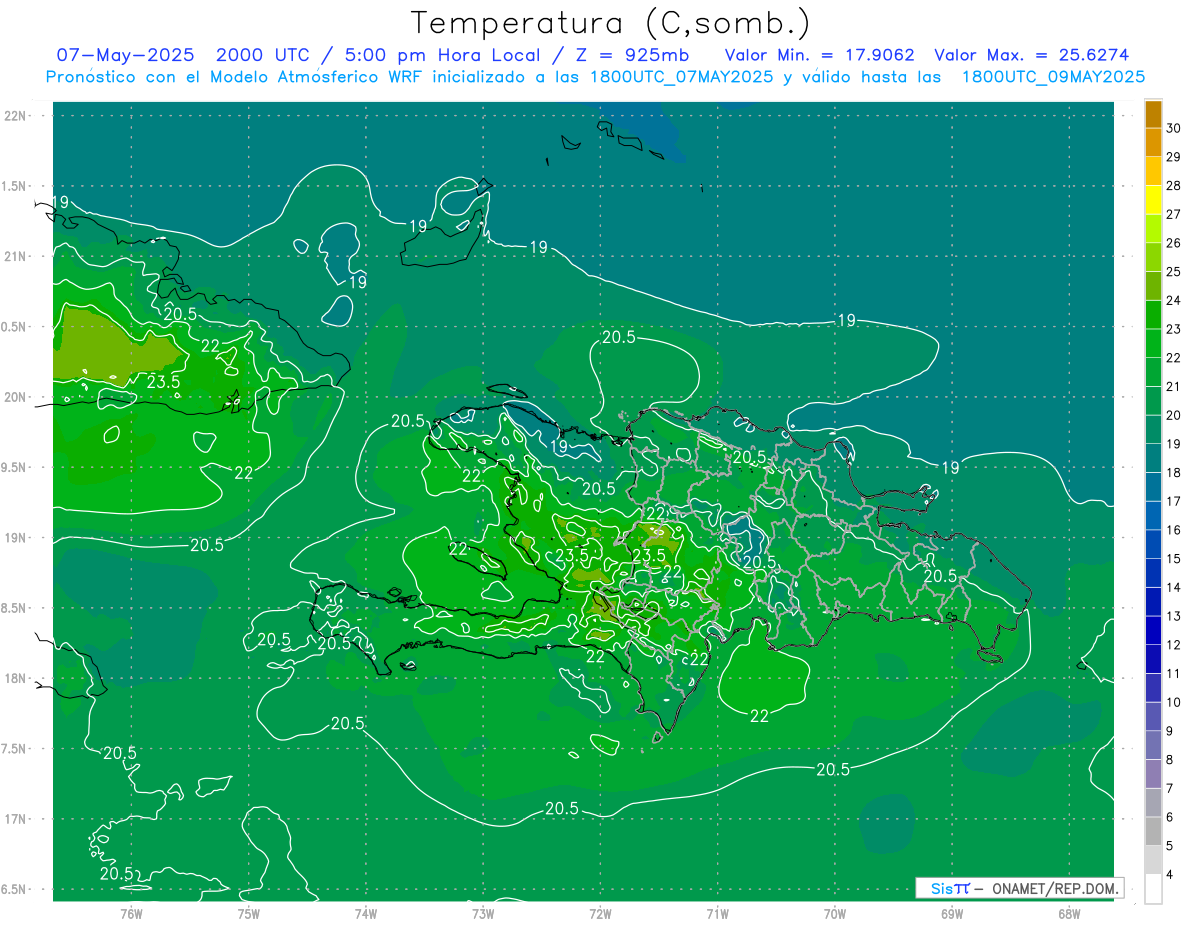
Task: Click the "19N" latitude axis label
Action: click(16, 538)
